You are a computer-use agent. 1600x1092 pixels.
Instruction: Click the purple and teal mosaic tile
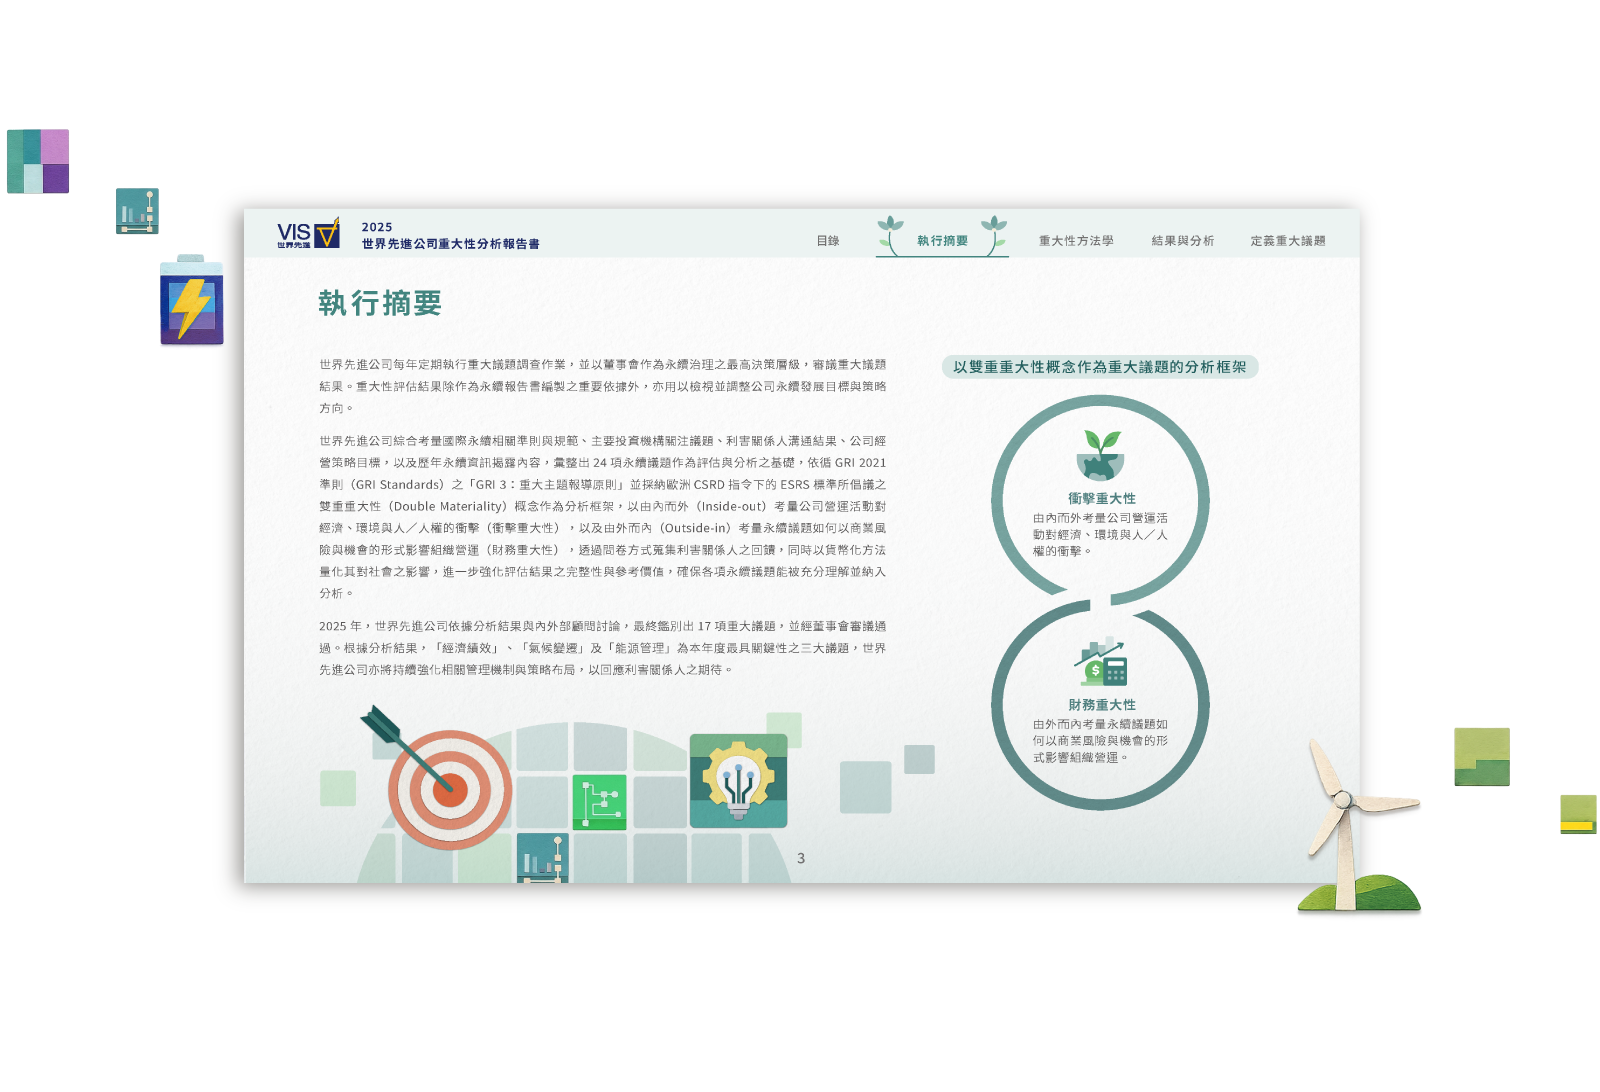tap(38, 161)
